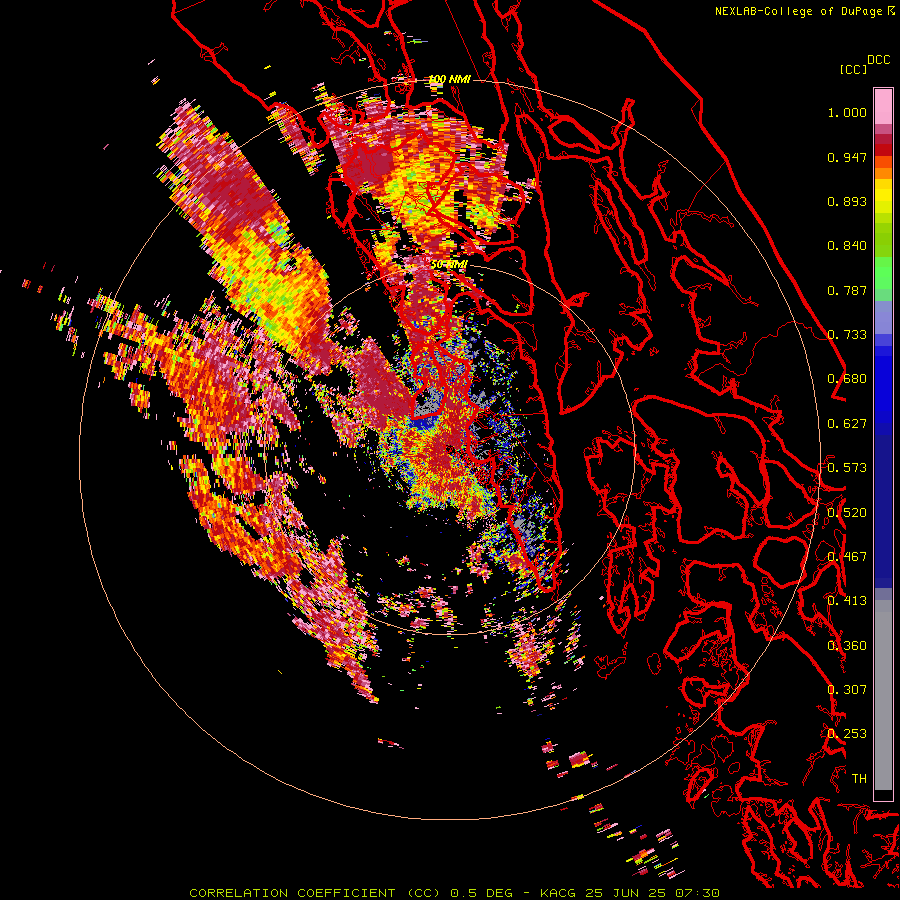Click the 07:30 timestamp
Image resolution: width=900 pixels, height=900 pixels.
[697, 893]
